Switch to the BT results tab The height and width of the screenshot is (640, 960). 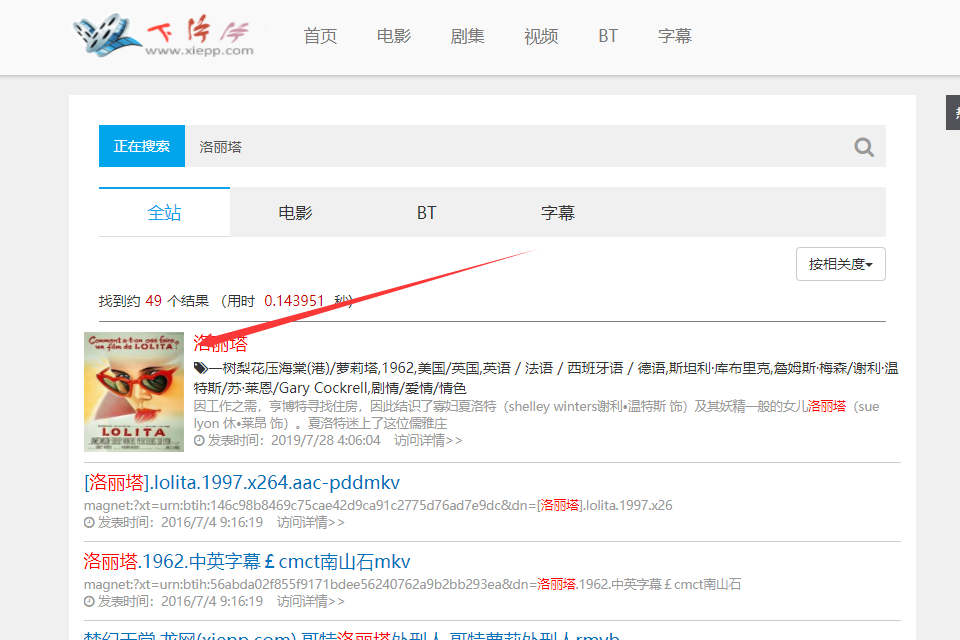[x=426, y=212]
